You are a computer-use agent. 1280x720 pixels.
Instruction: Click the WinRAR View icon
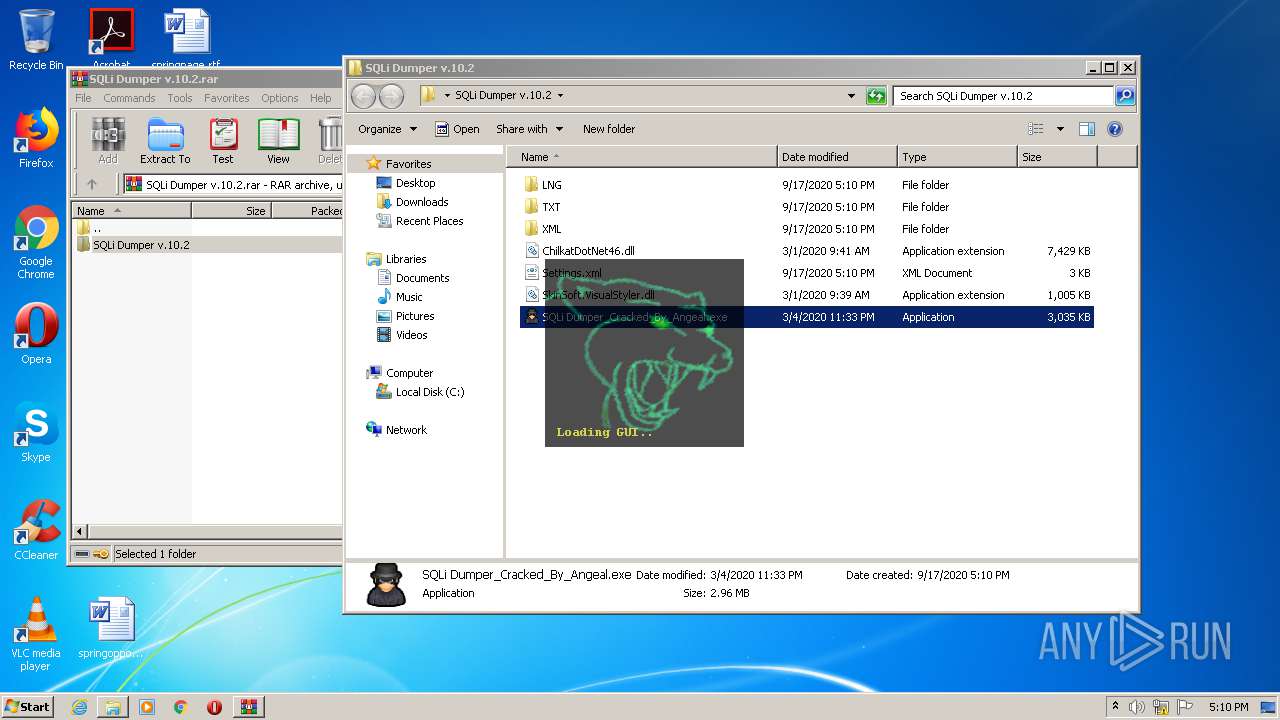[278, 141]
